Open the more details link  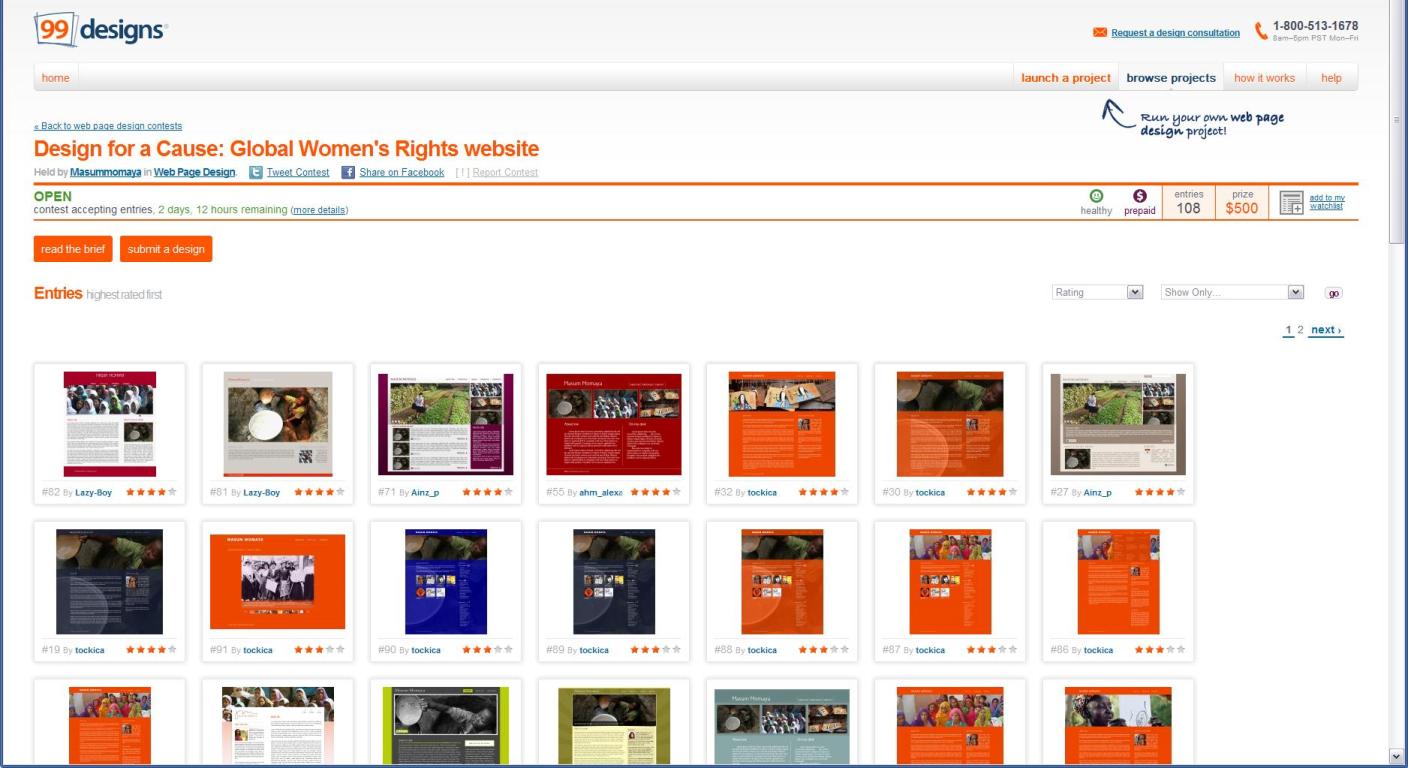click(320, 210)
